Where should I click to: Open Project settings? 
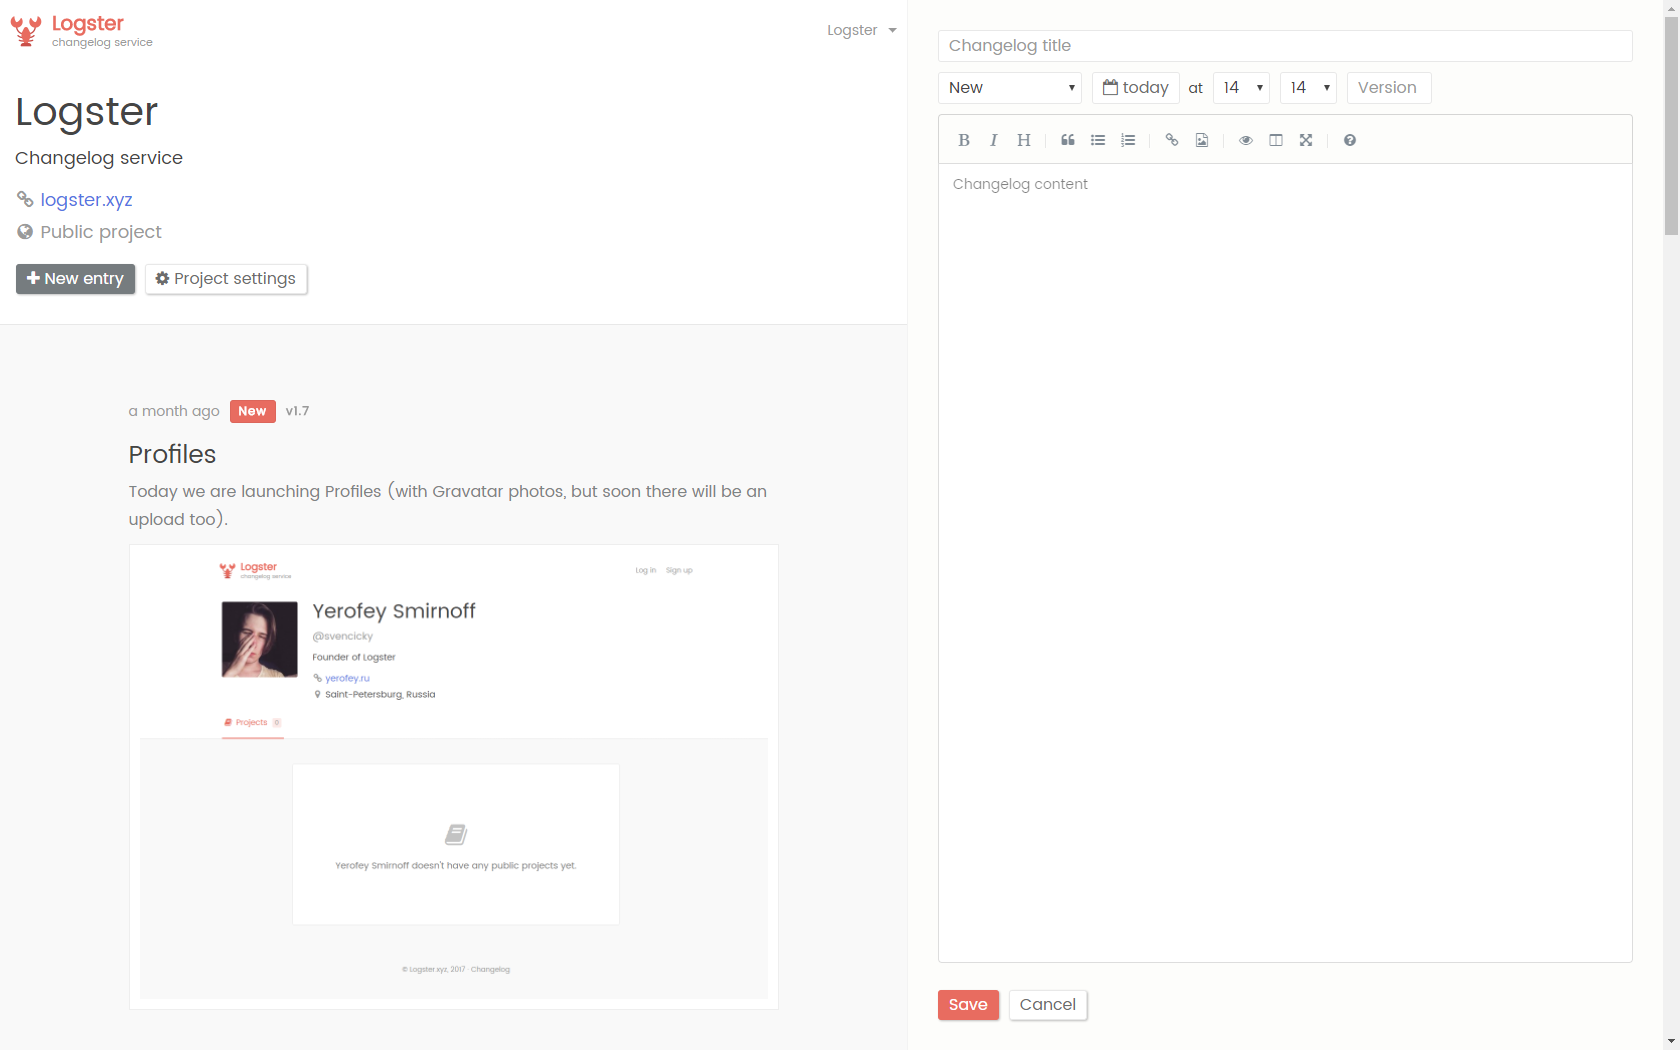pyautogui.click(x=226, y=279)
